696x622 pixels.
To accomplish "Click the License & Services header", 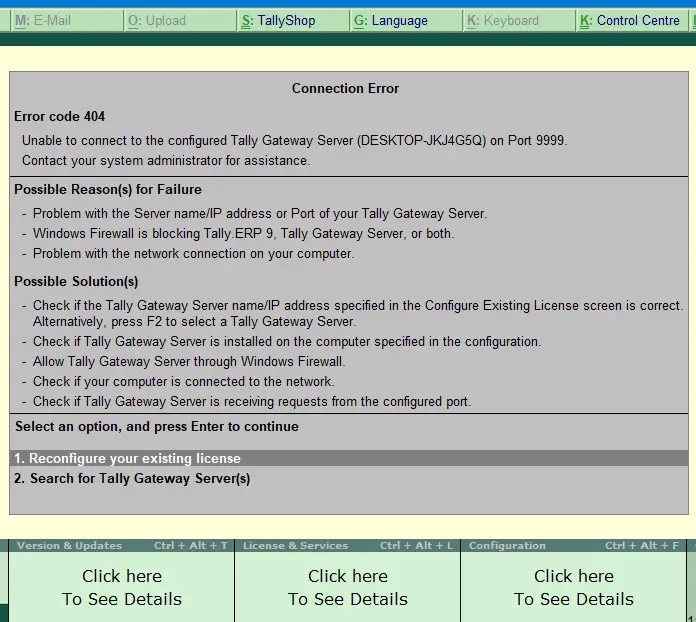I will coord(348,546).
